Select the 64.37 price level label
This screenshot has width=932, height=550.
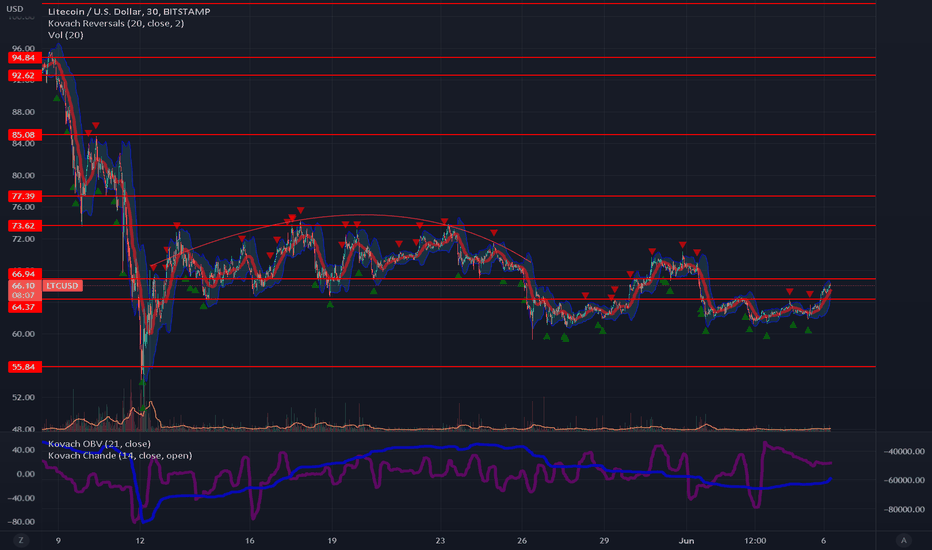point(24,307)
